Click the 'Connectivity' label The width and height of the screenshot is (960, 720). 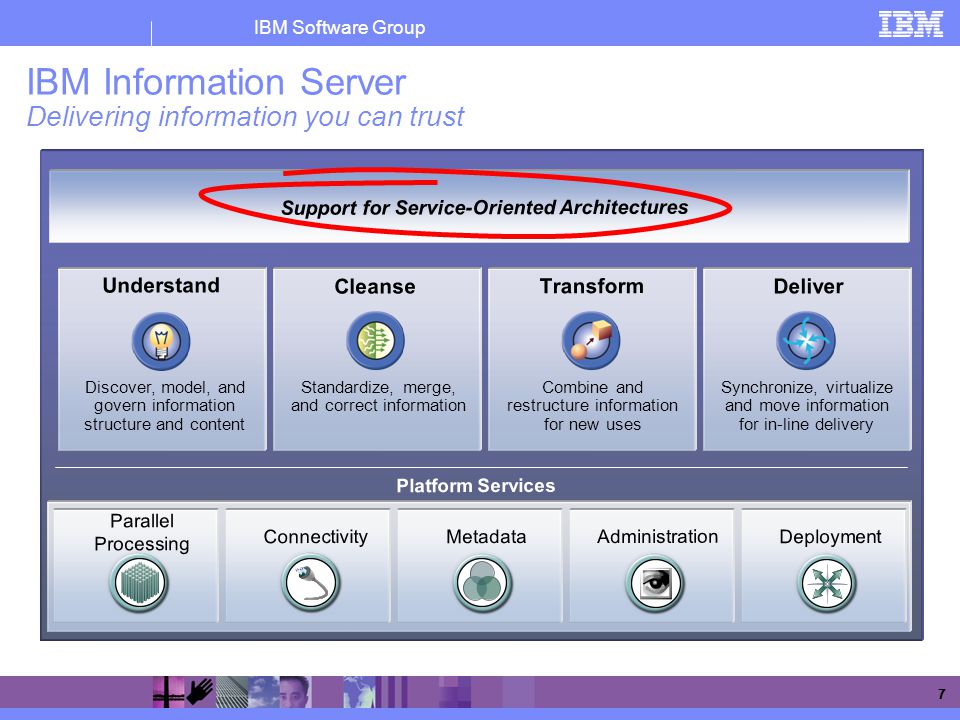[315, 537]
